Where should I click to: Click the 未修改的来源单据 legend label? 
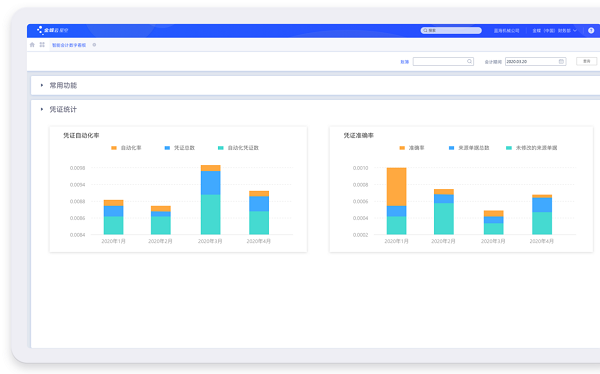coord(536,148)
